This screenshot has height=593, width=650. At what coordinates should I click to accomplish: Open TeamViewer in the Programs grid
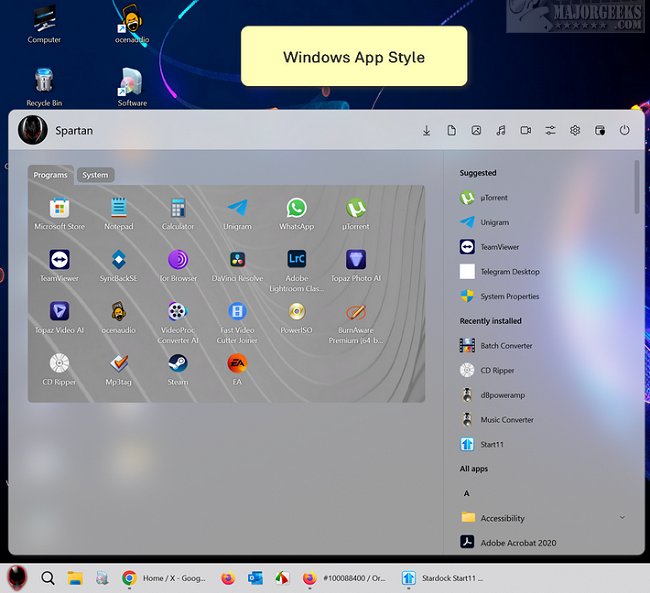(59, 266)
